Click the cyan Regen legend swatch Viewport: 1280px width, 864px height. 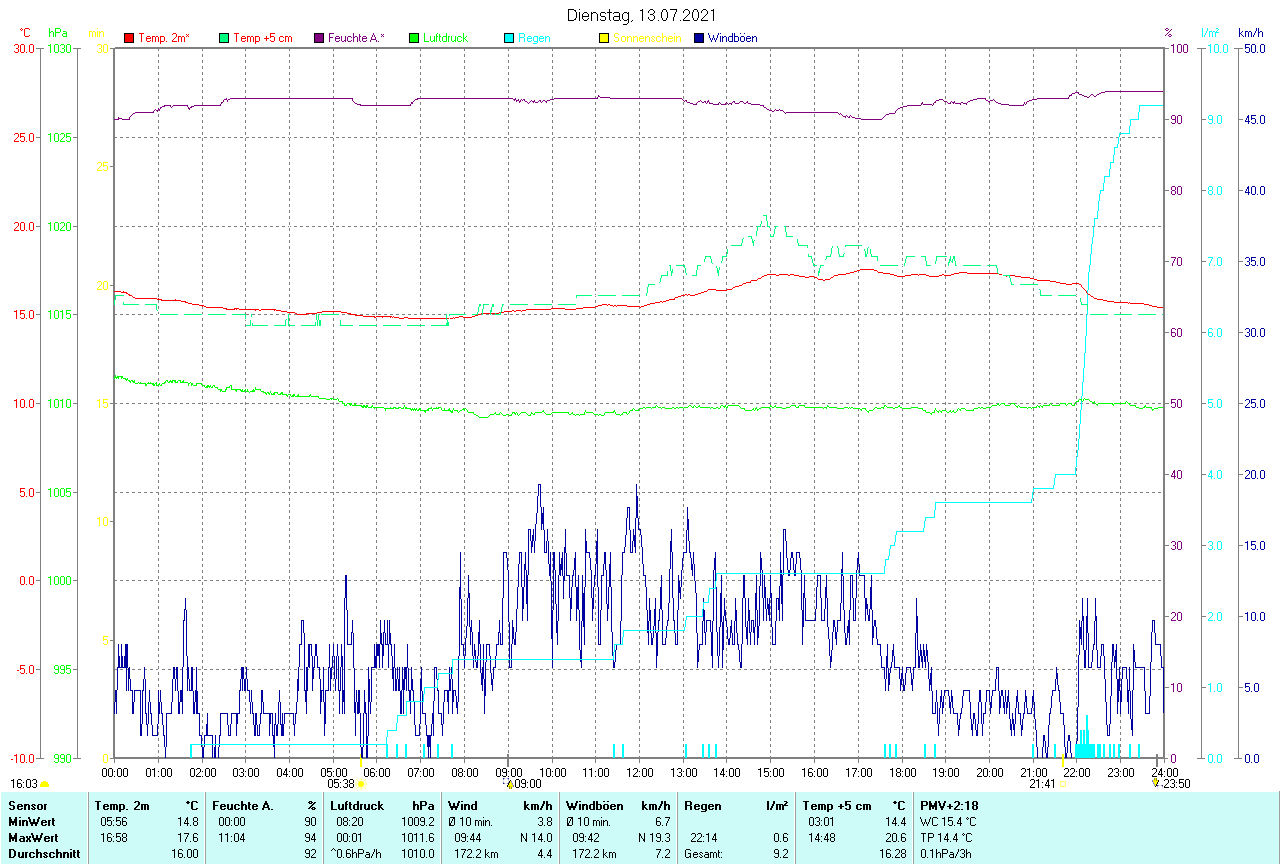click(509, 38)
